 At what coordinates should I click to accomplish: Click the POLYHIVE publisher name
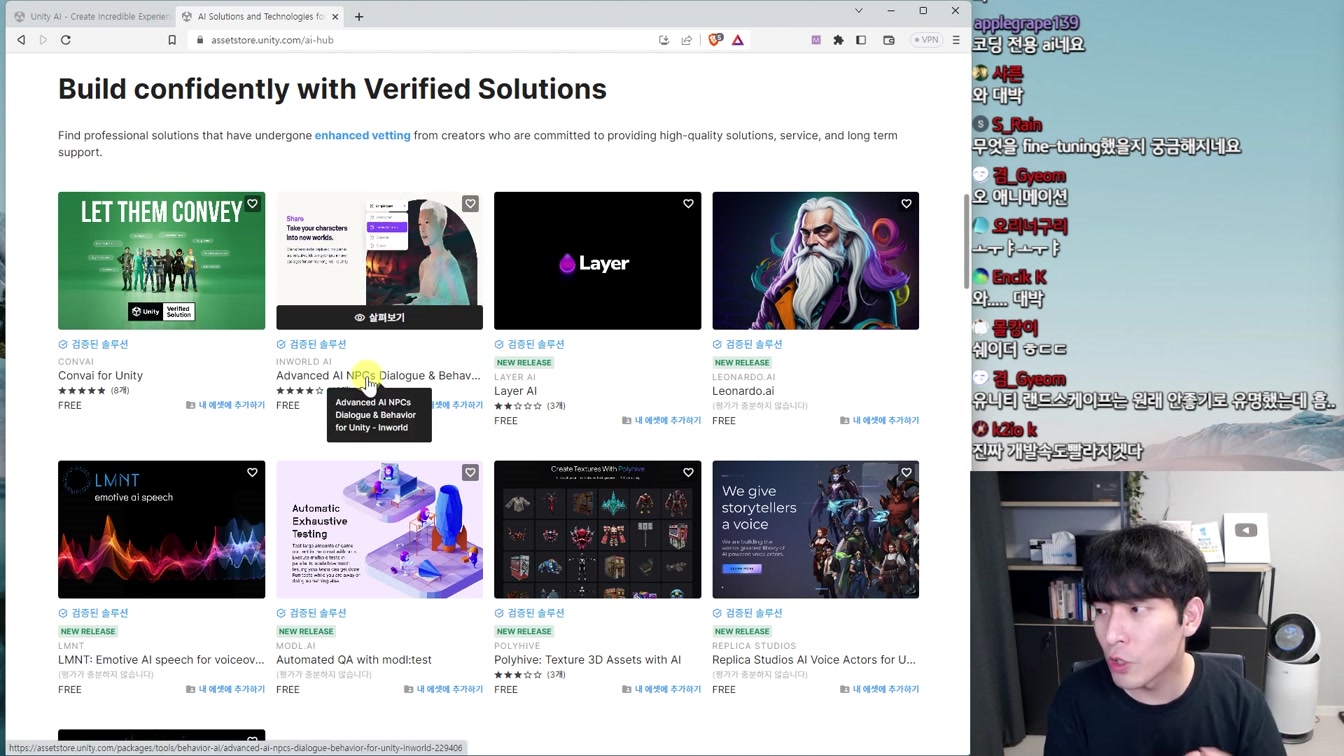[x=517, y=646]
